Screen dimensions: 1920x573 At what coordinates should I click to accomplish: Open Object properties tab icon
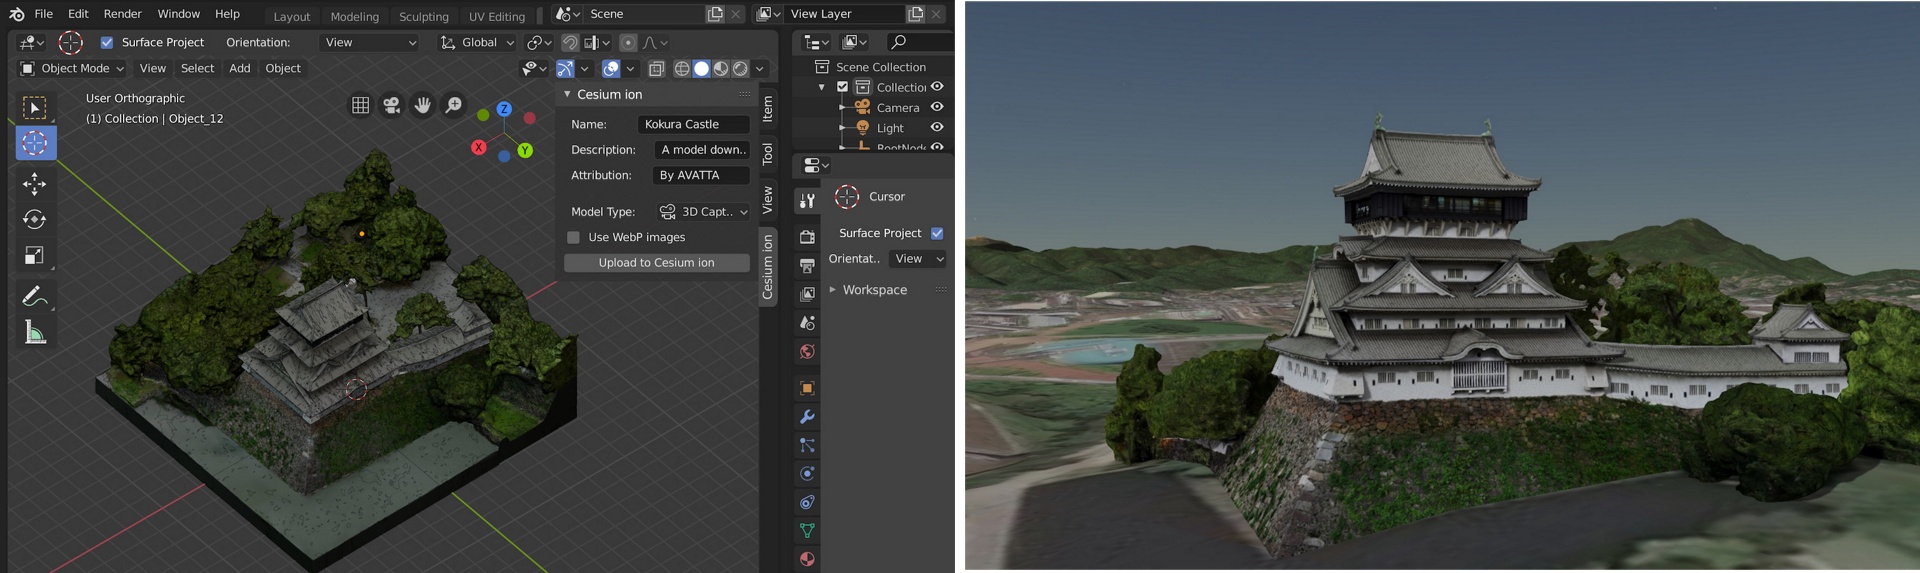(x=807, y=388)
